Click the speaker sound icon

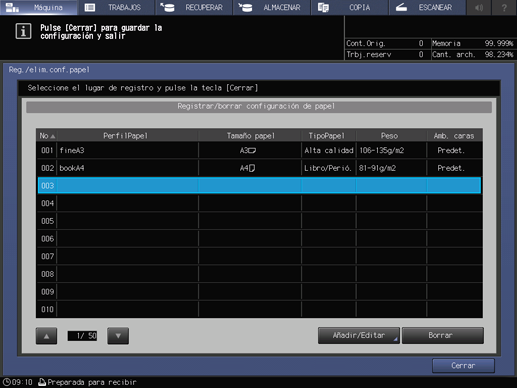tap(479, 7)
